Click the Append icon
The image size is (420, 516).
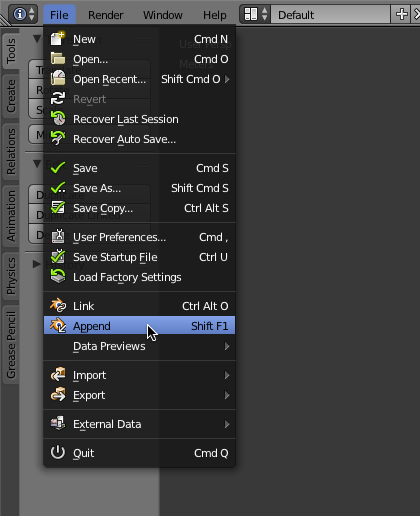58,325
